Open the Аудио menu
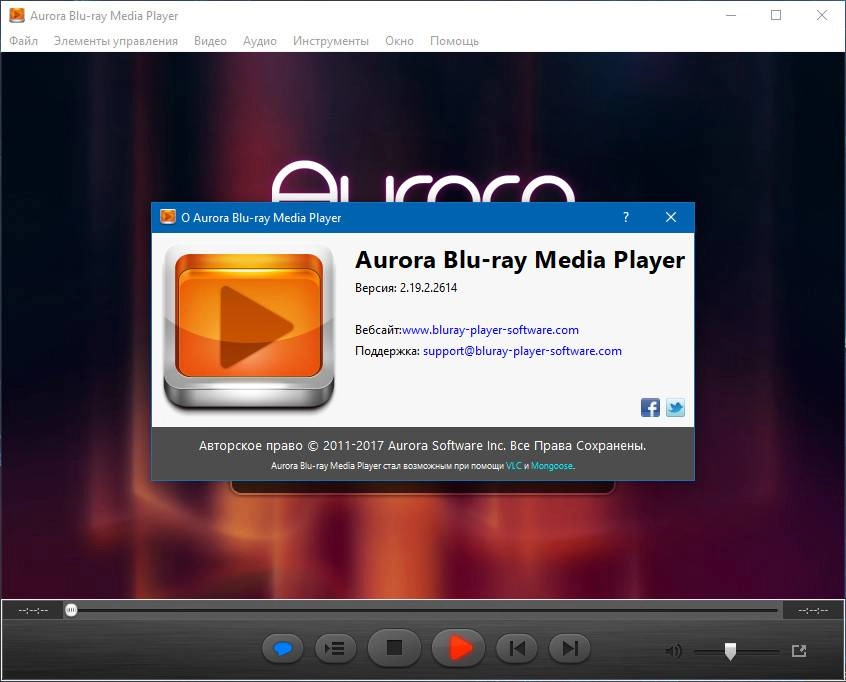 click(x=260, y=41)
